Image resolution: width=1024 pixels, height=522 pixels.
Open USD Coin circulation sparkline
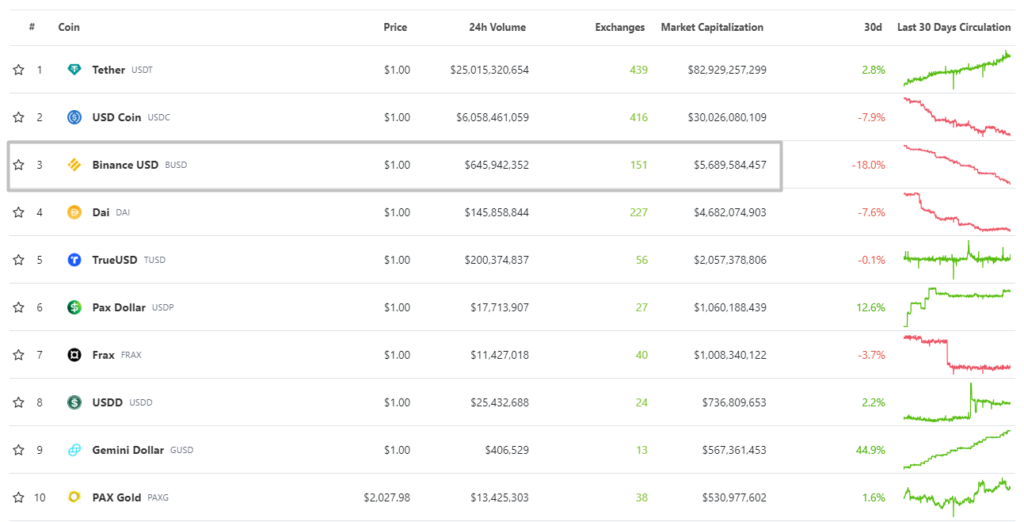click(957, 117)
